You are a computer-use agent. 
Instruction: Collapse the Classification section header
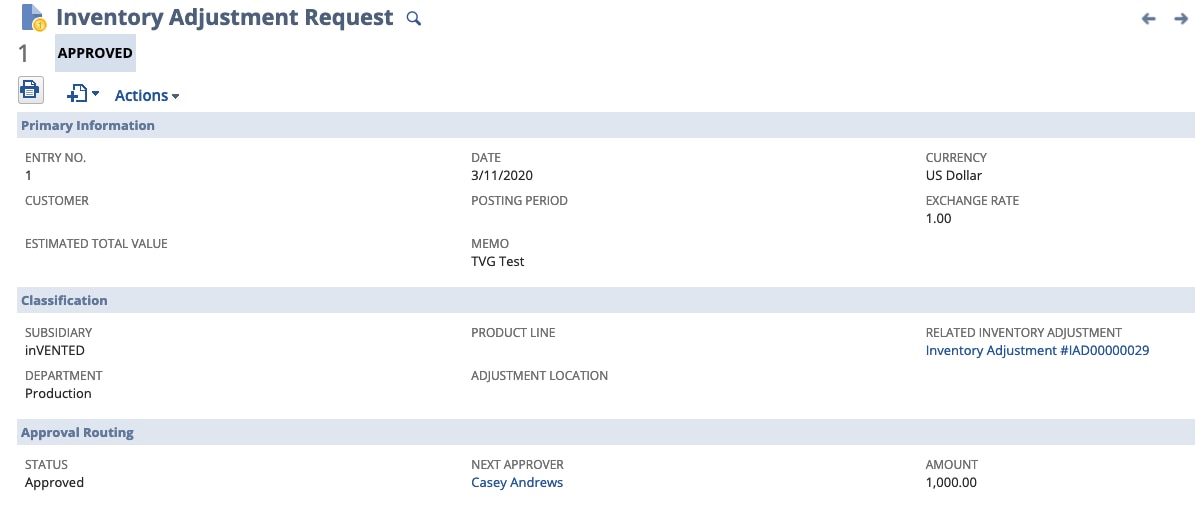click(64, 300)
